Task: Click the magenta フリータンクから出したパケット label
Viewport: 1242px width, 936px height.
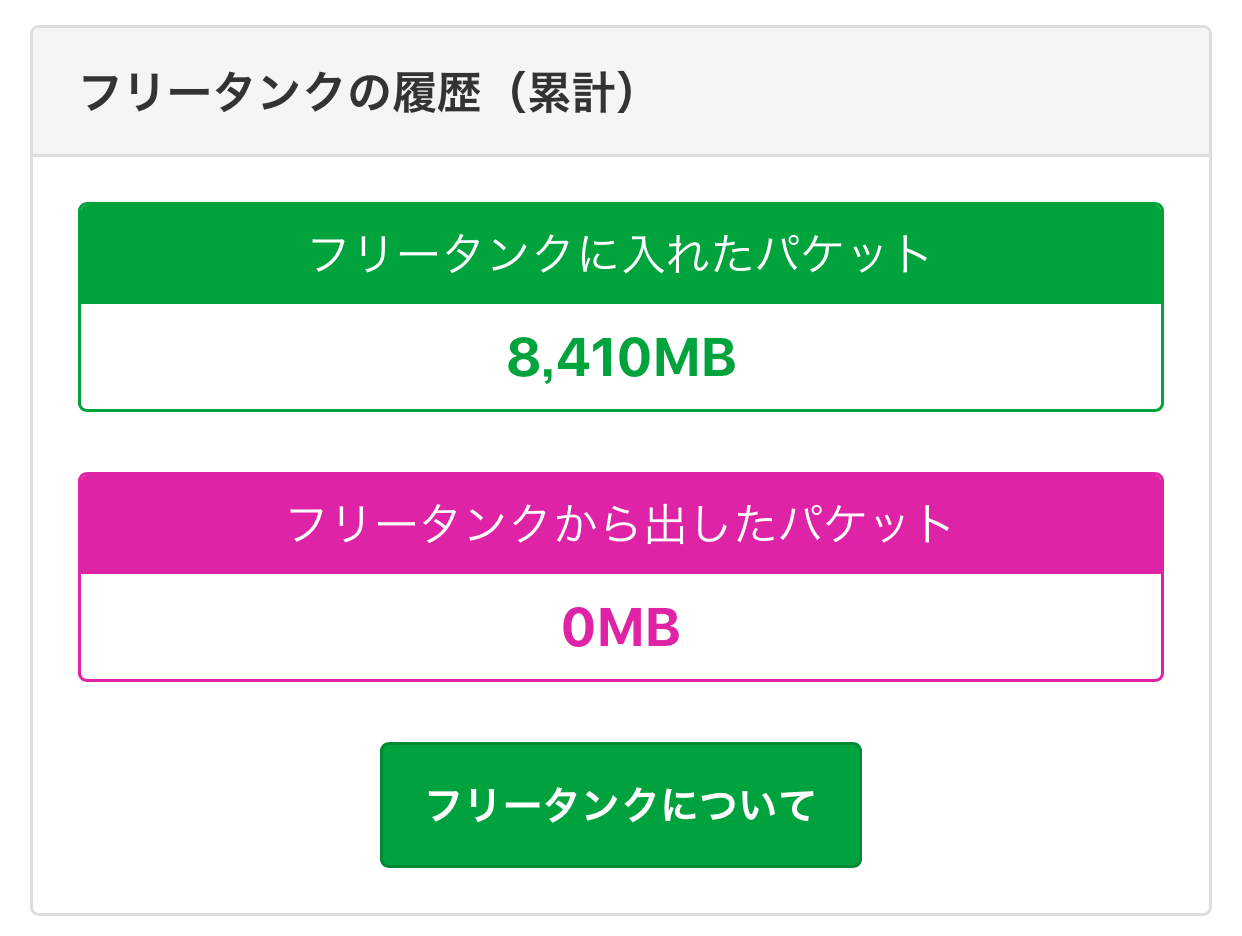Action: pos(620,524)
